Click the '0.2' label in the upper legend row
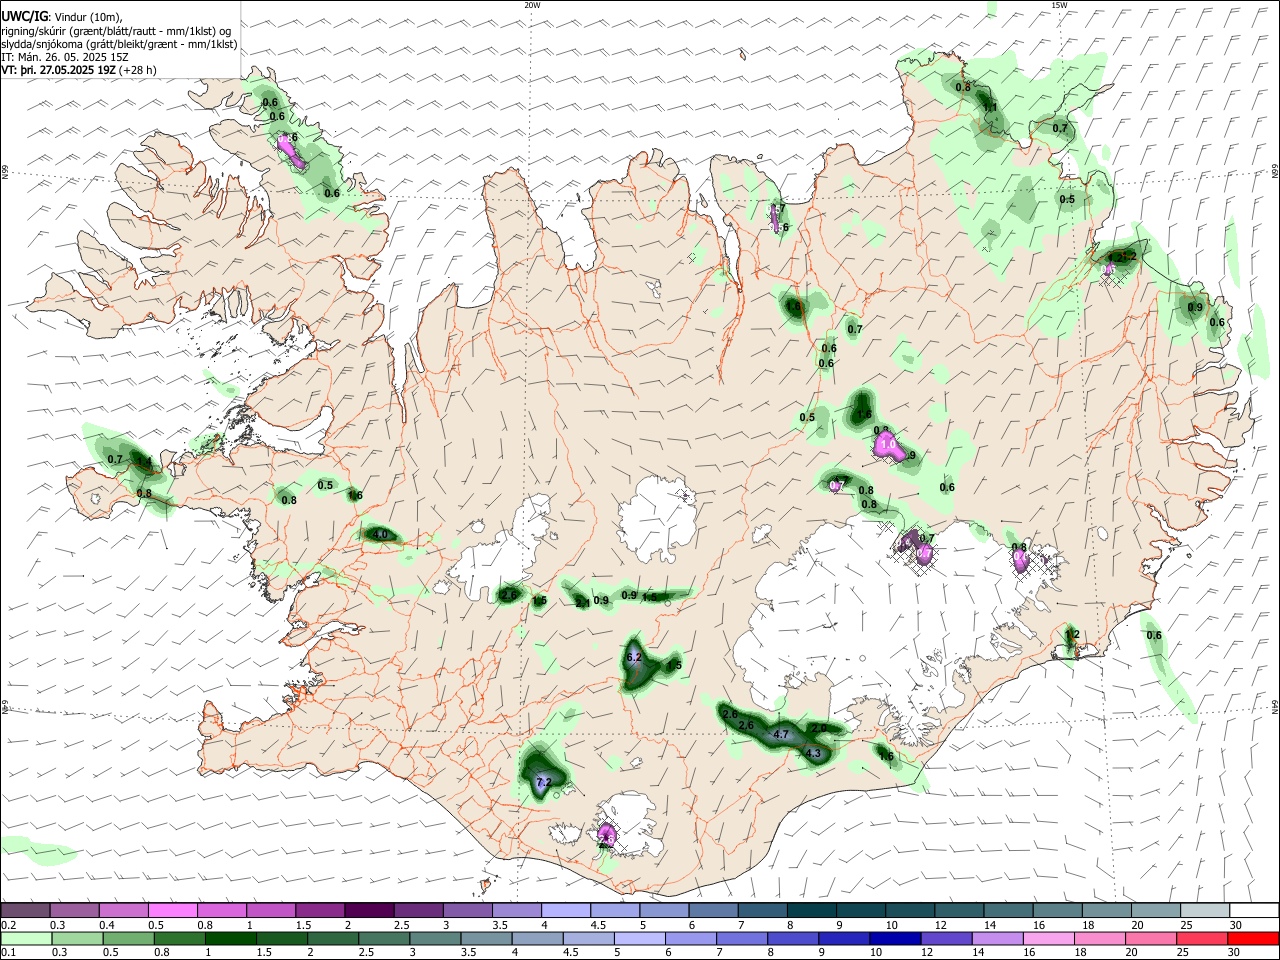Viewport: 1280px width, 960px height. 9,925
